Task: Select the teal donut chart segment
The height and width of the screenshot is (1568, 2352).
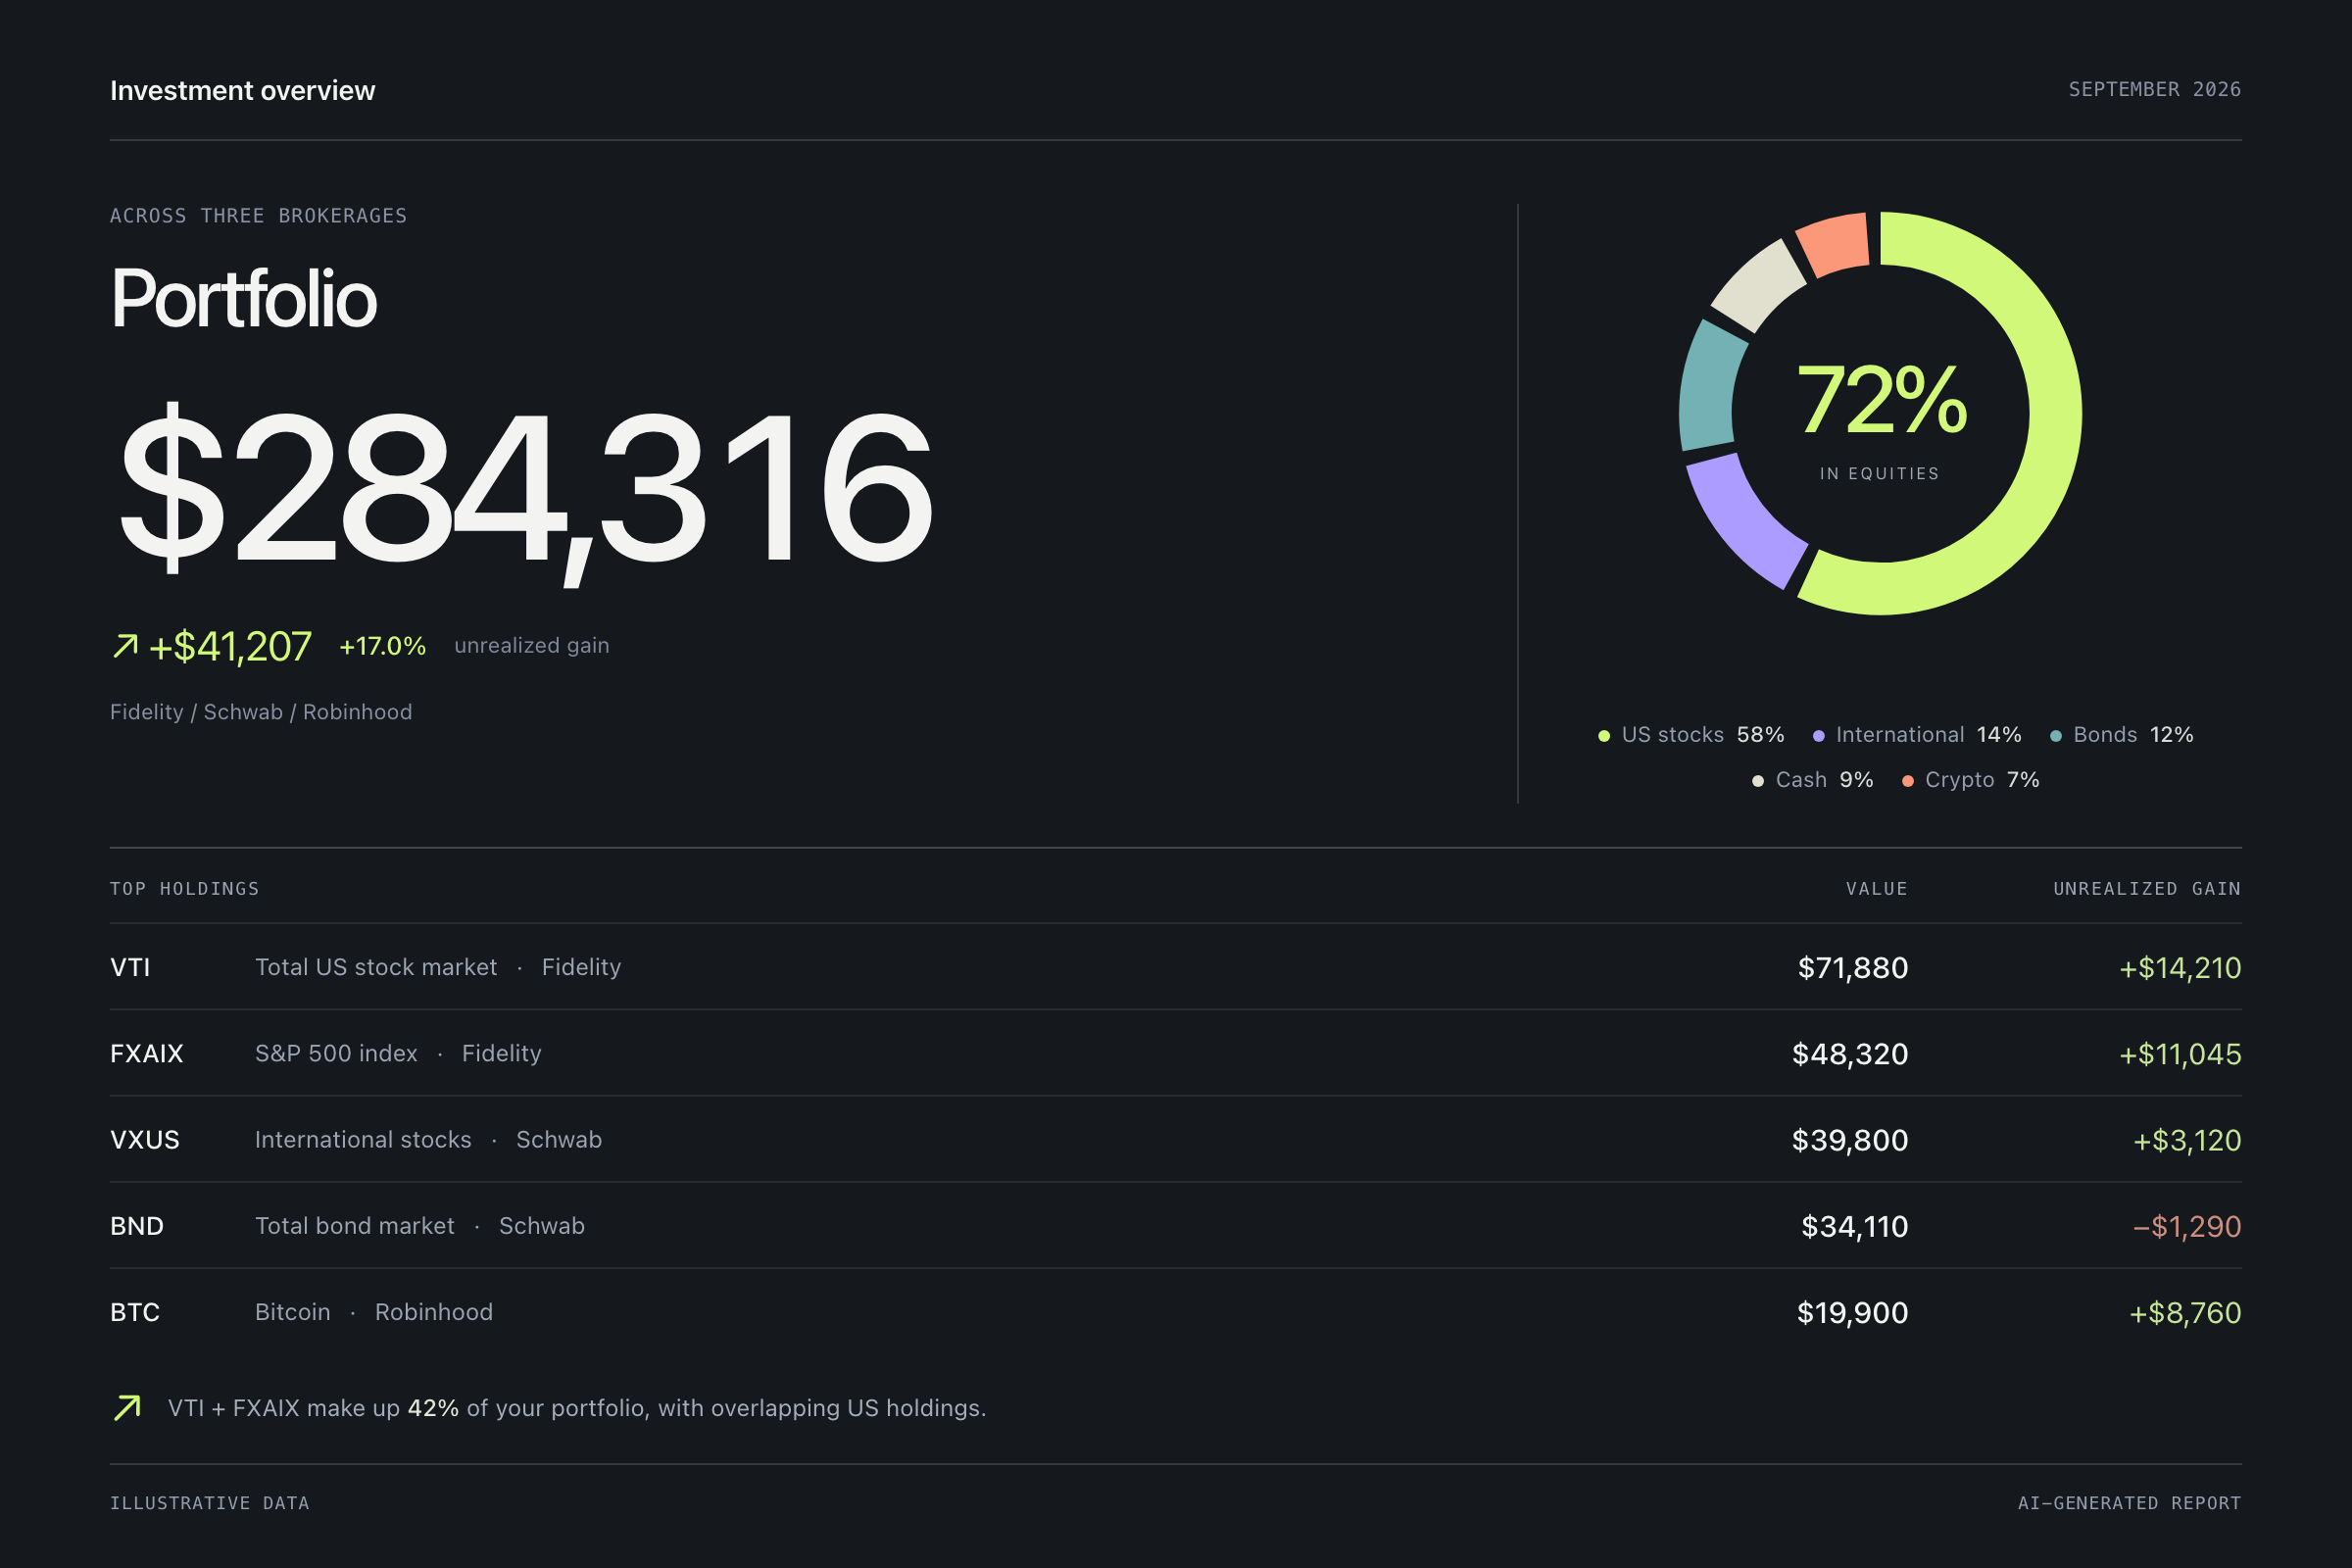Action: 1709,386
